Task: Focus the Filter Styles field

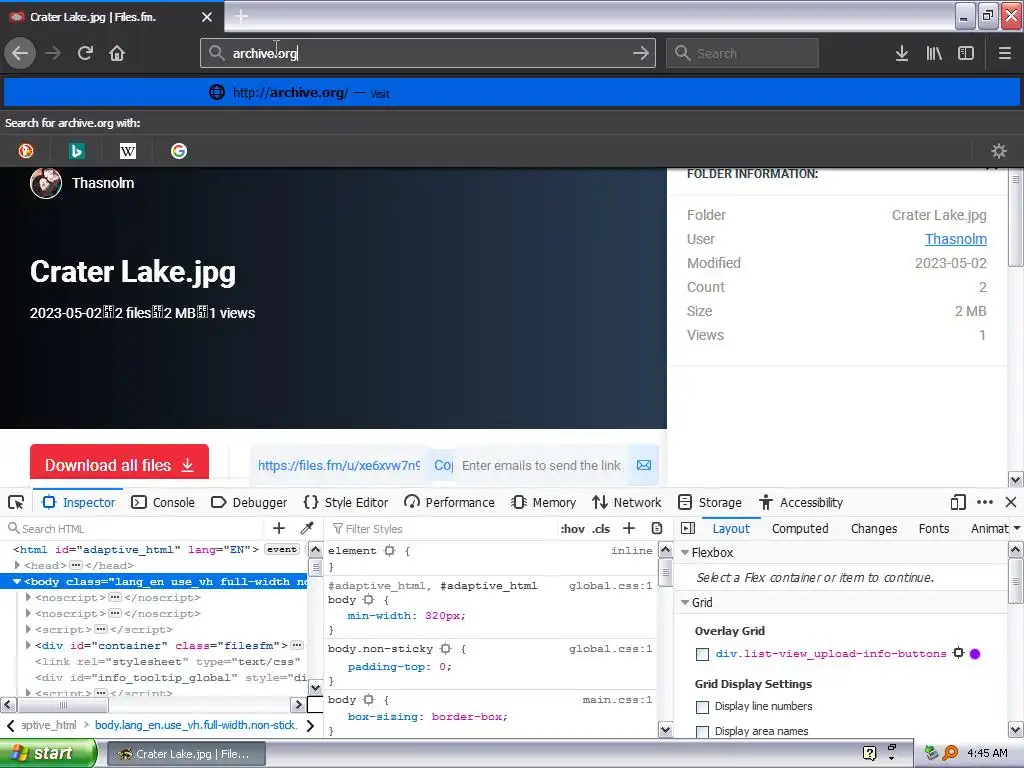Action: pos(442,528)
